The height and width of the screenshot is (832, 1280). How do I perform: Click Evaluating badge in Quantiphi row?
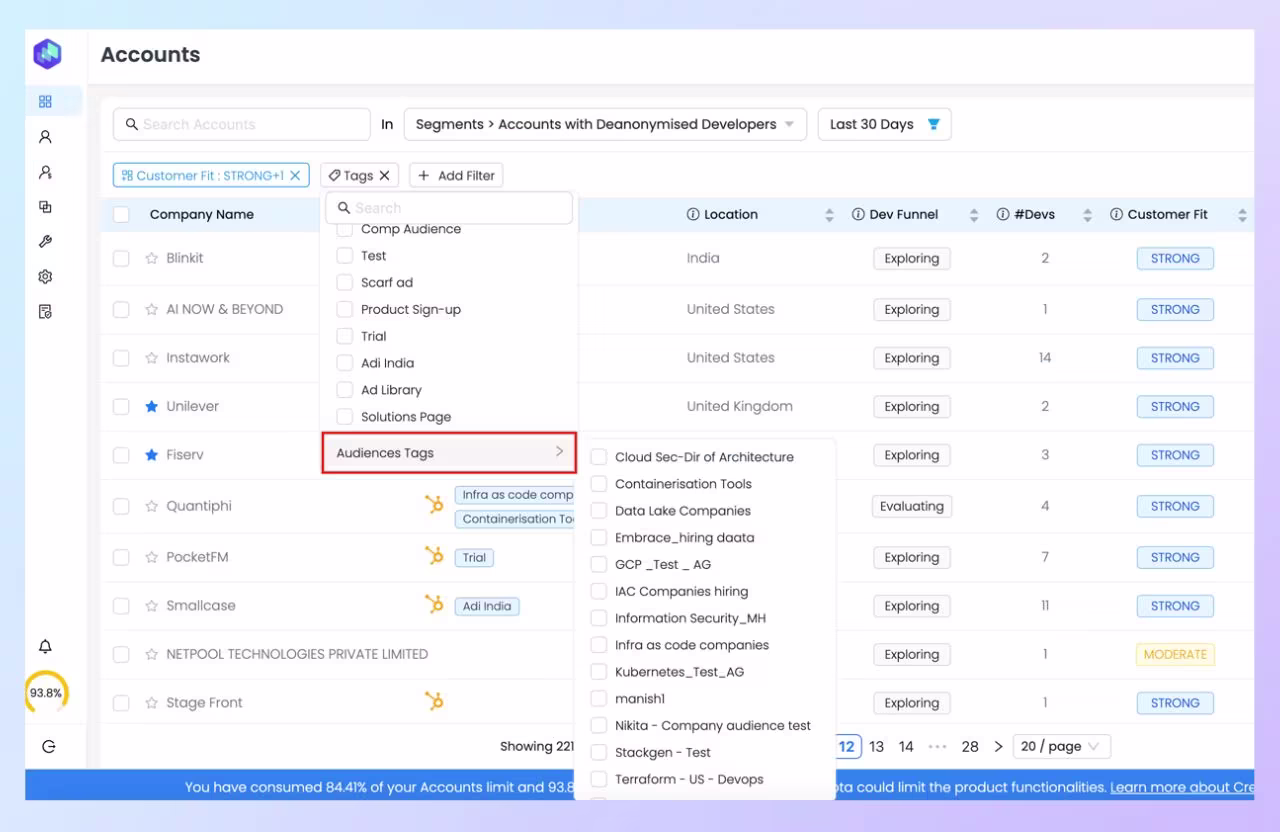click(911, 506)
